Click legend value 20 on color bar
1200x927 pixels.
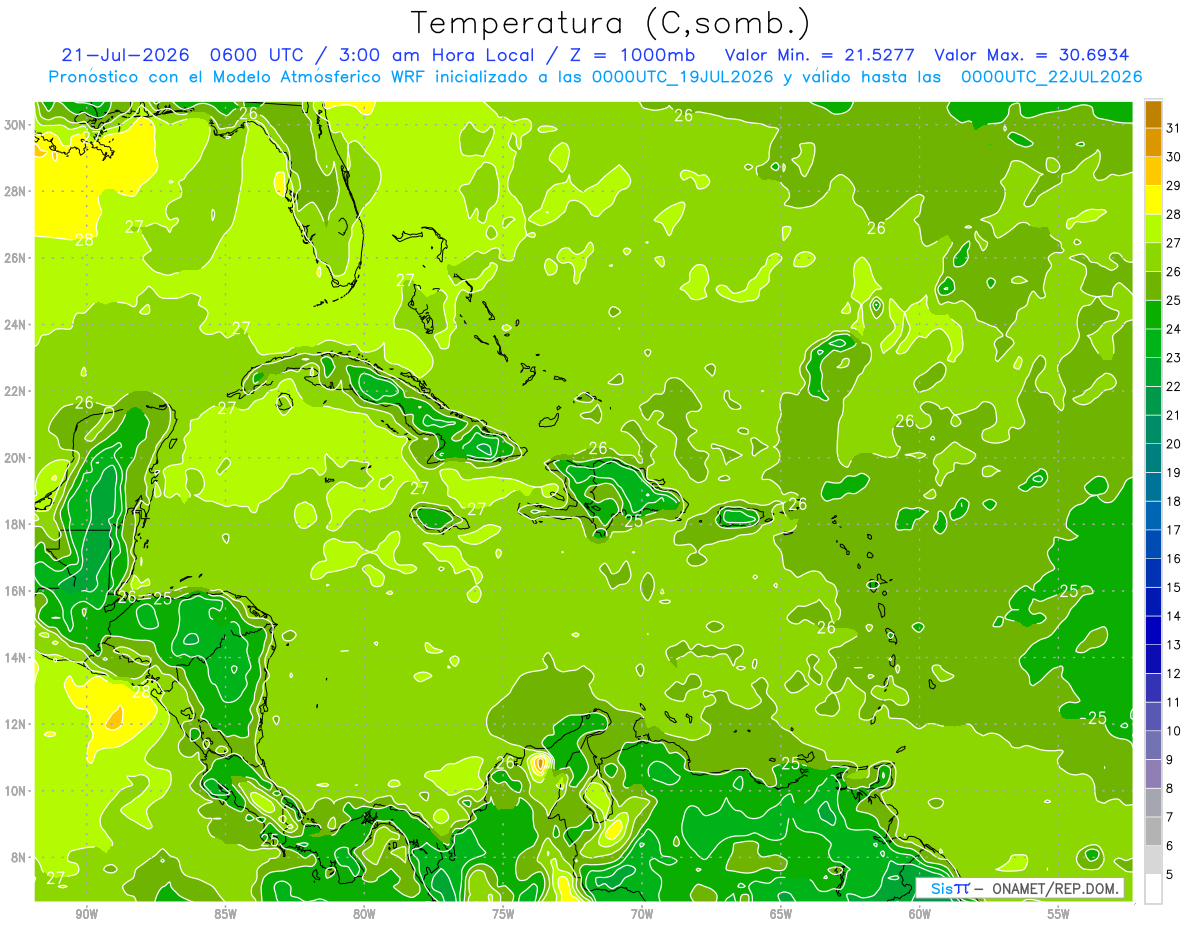tap(1174, 443)
